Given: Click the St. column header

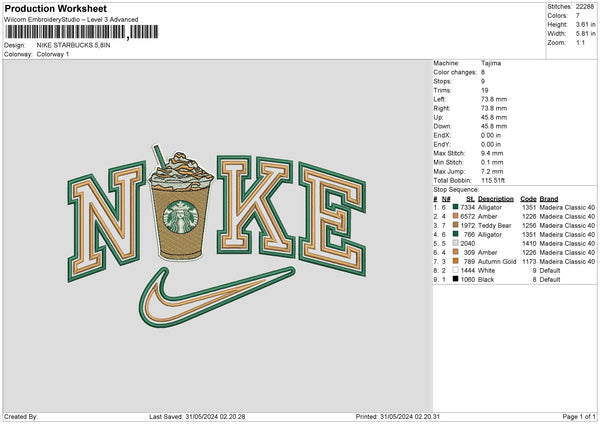Looking at the screenshot, I should pyautogui.click(x=470, y=199).
